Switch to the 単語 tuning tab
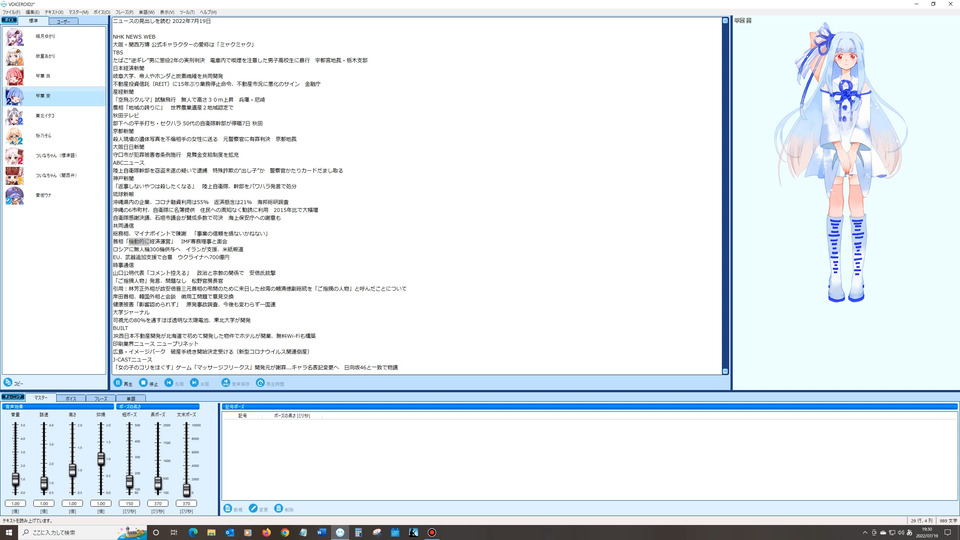The image size is (960, 540). pos(130,399)
